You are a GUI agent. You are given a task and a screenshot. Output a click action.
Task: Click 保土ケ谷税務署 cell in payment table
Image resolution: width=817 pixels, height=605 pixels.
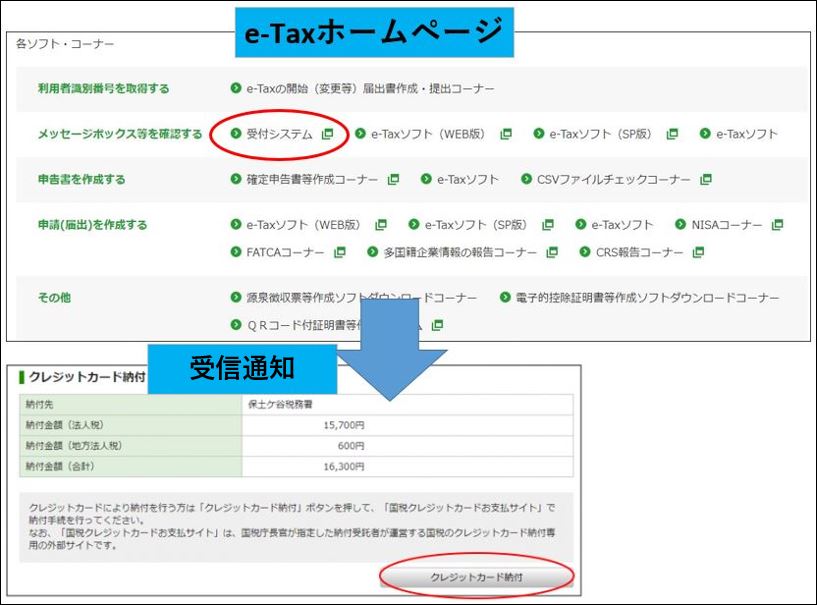coord(407,404)
